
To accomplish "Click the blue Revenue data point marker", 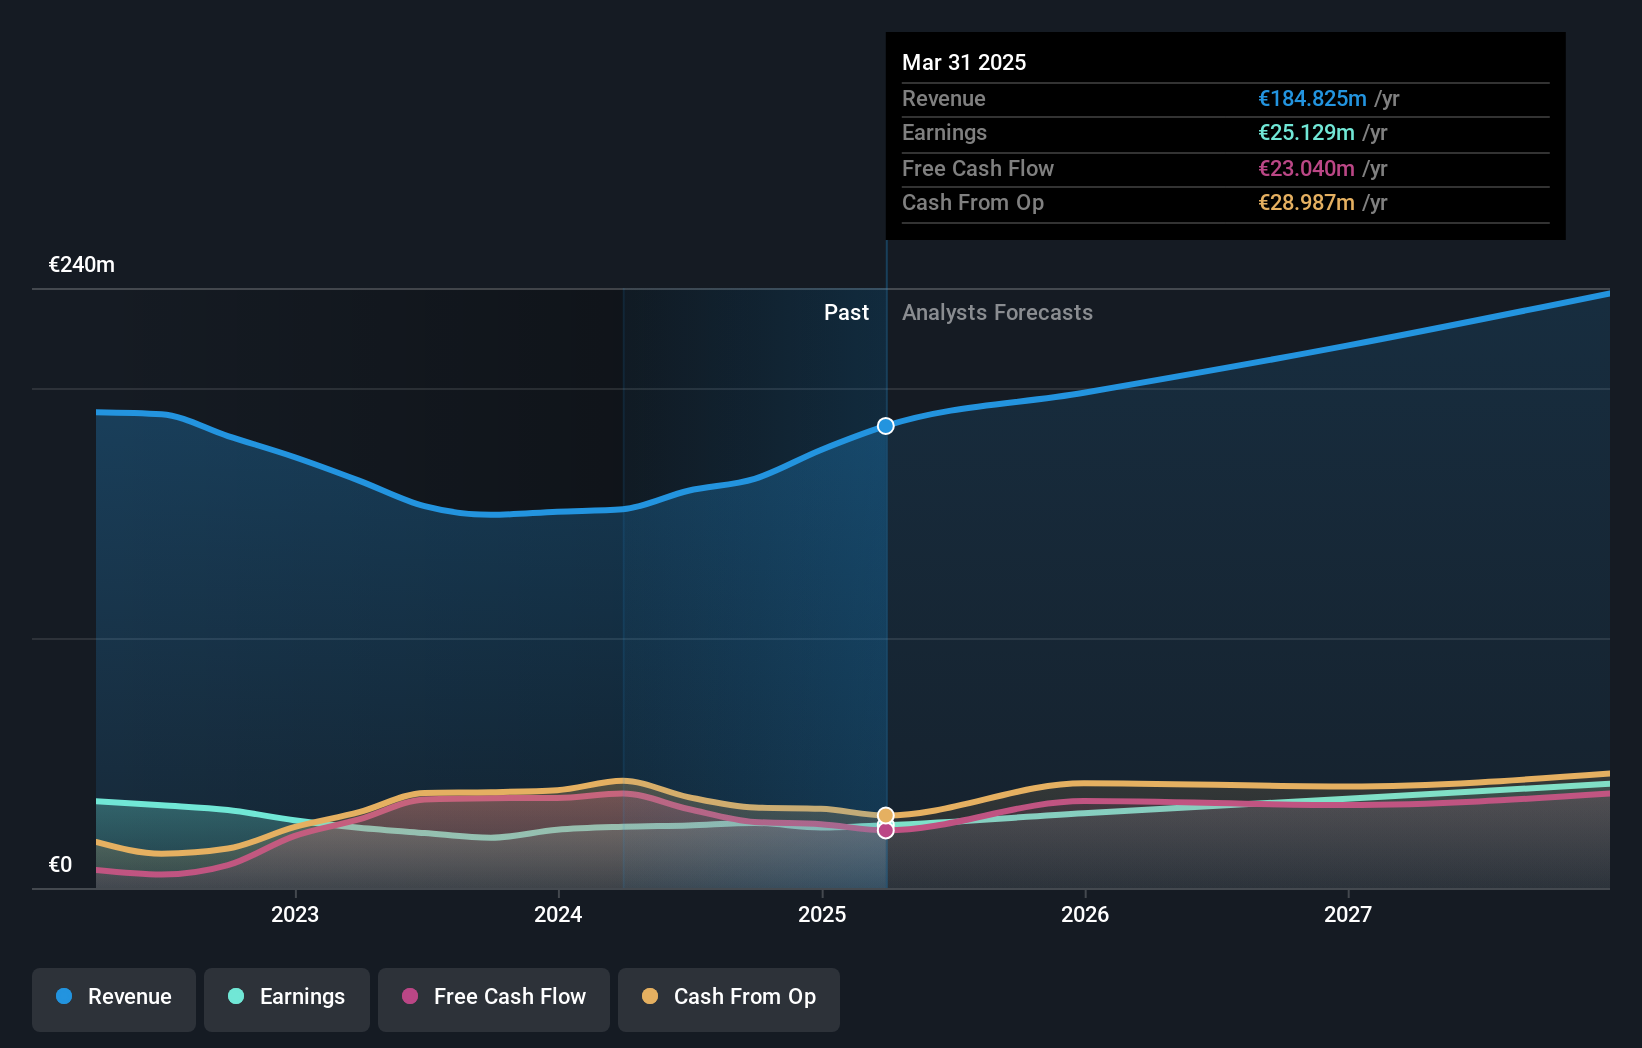I will [886, 426].
